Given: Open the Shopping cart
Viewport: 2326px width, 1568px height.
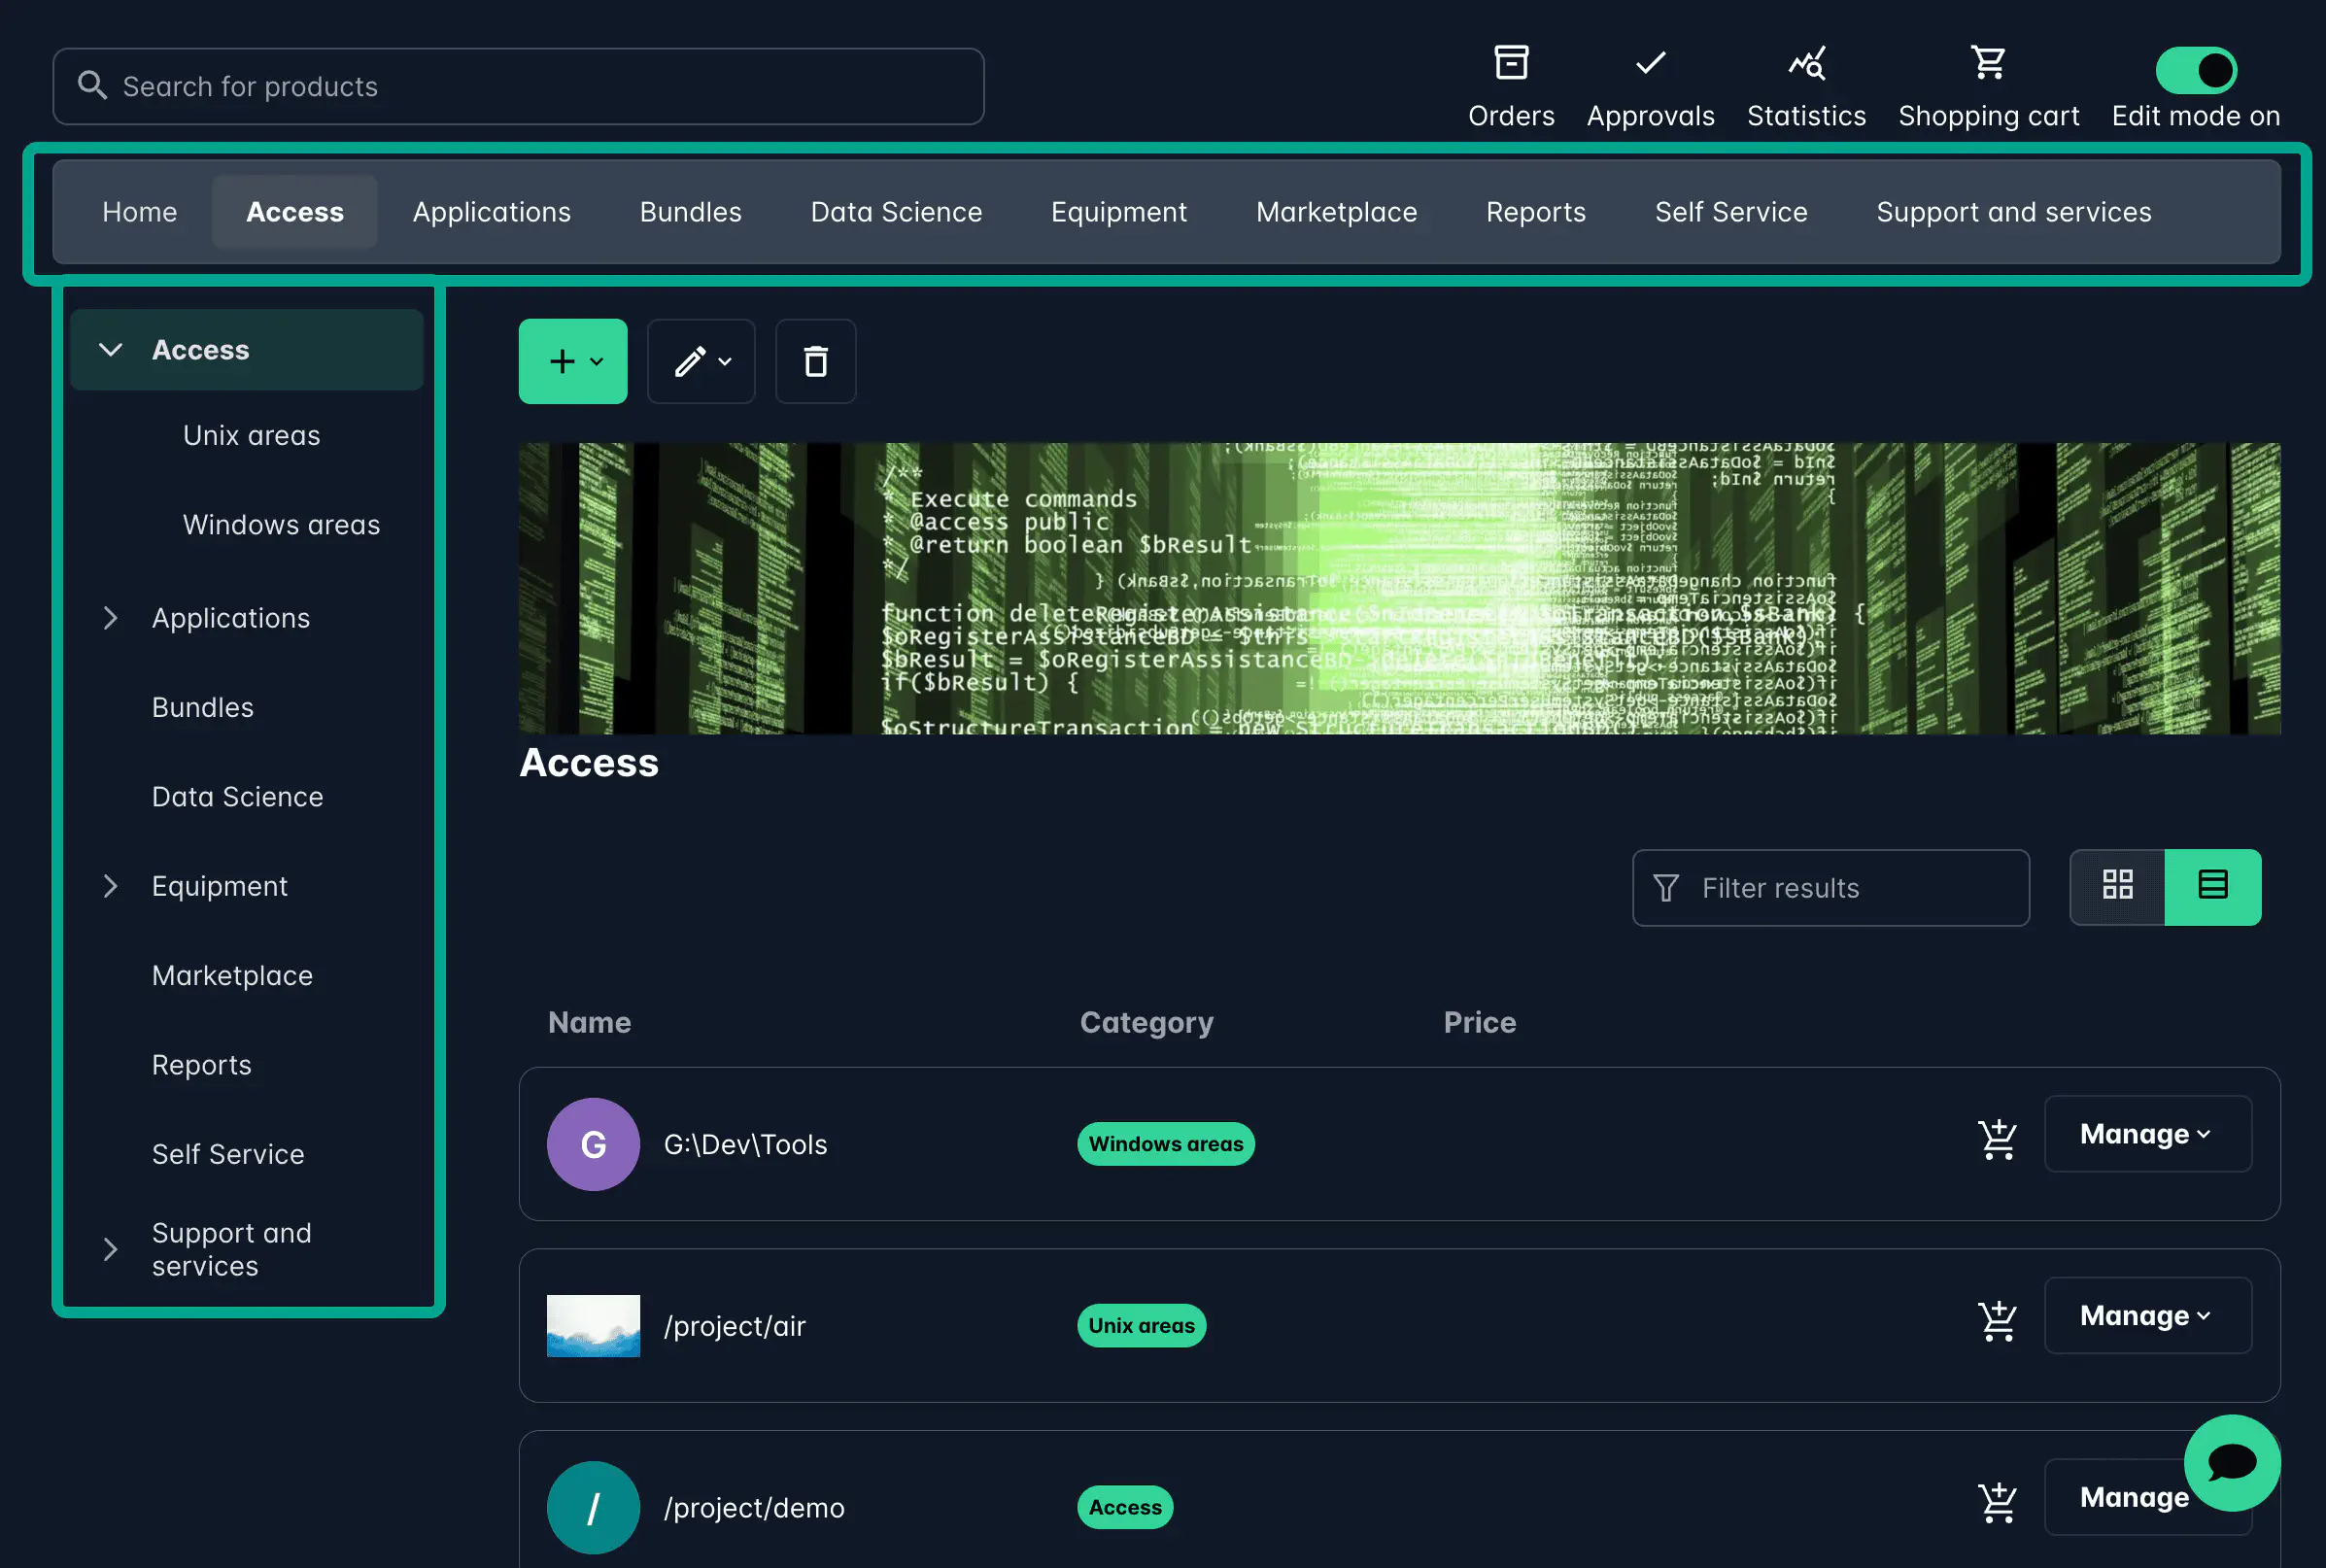Looking at the screenshot, I should tap(1988, 64).
